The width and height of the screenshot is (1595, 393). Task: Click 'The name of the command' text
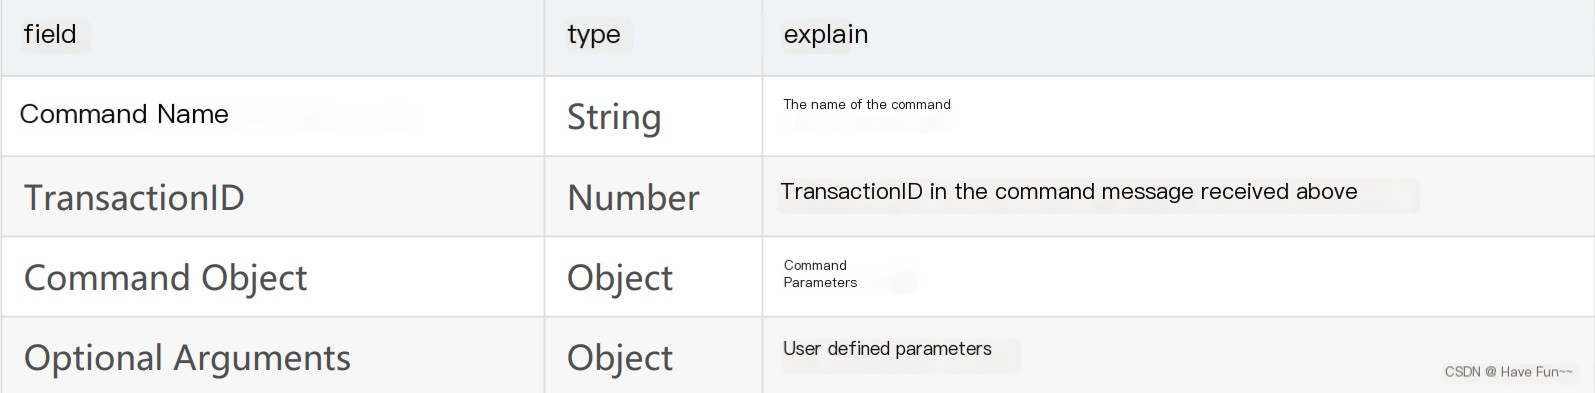[x=867, y=104]
